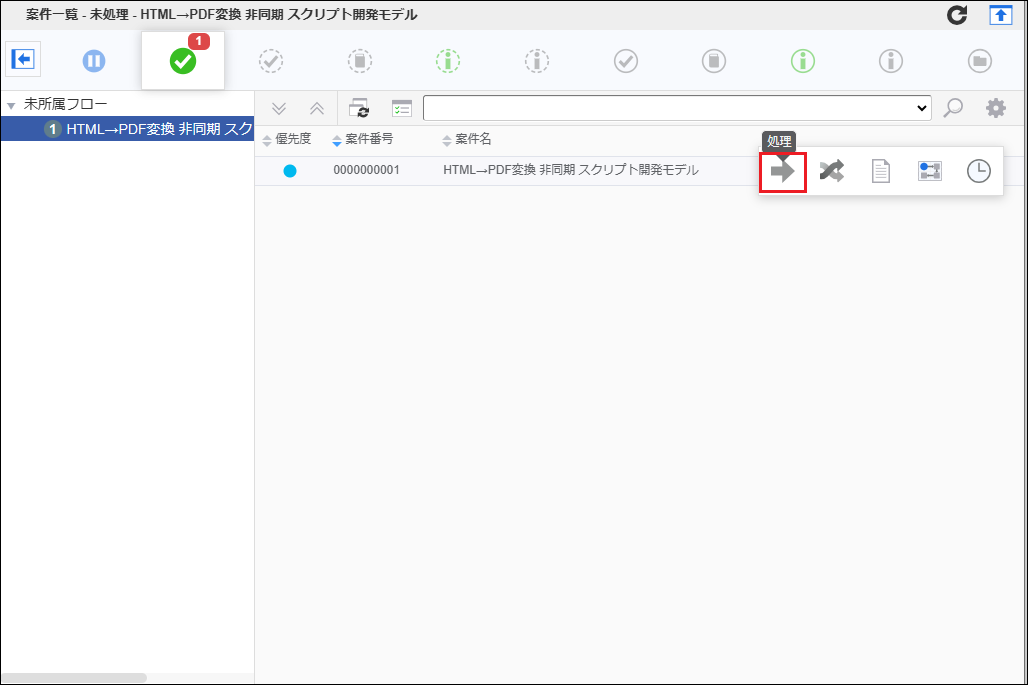Open the gear settings icon

pos(995,108)
